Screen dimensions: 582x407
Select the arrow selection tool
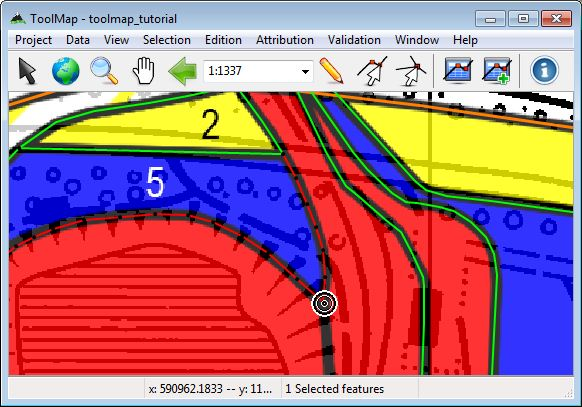click(27, 70)
